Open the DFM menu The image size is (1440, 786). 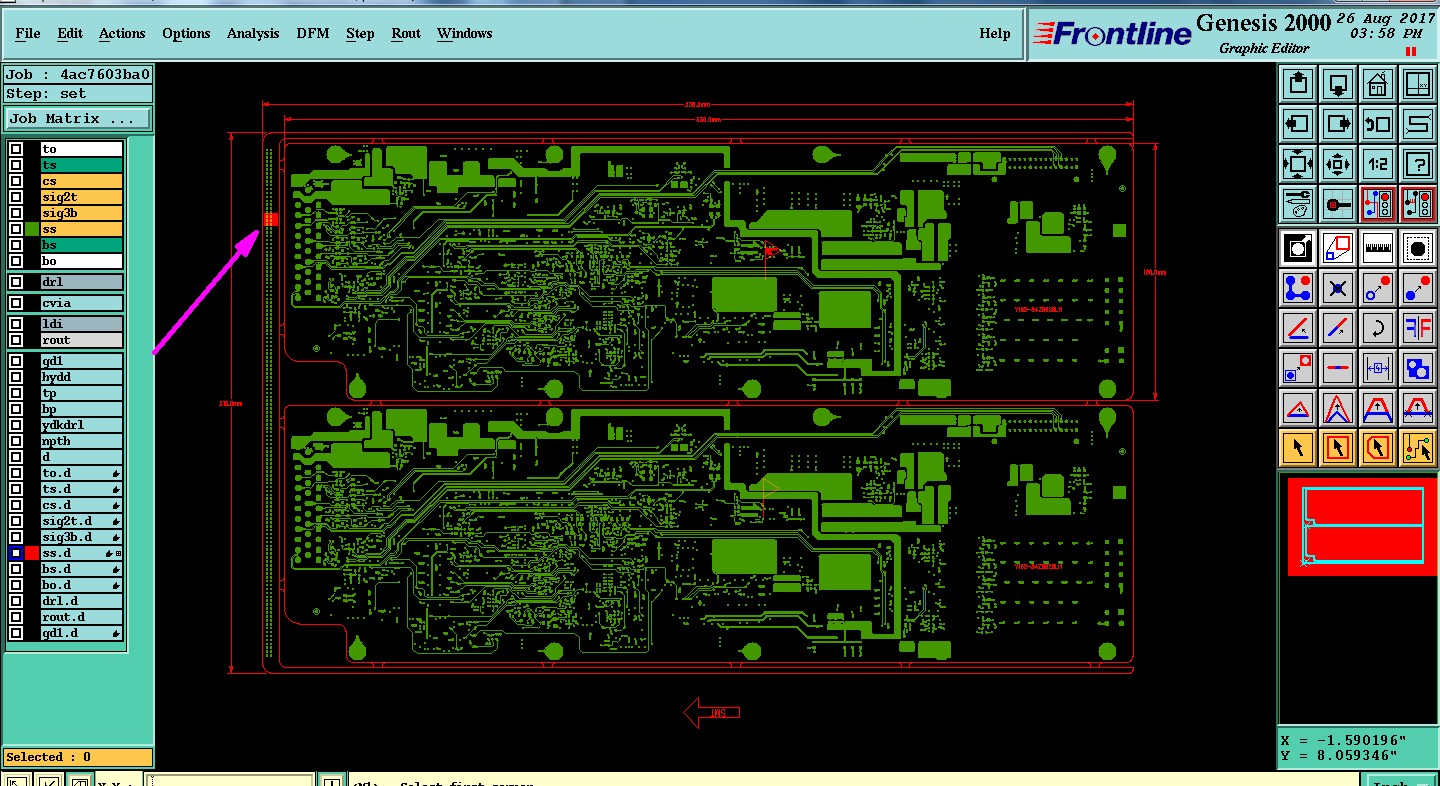point(312,33)
